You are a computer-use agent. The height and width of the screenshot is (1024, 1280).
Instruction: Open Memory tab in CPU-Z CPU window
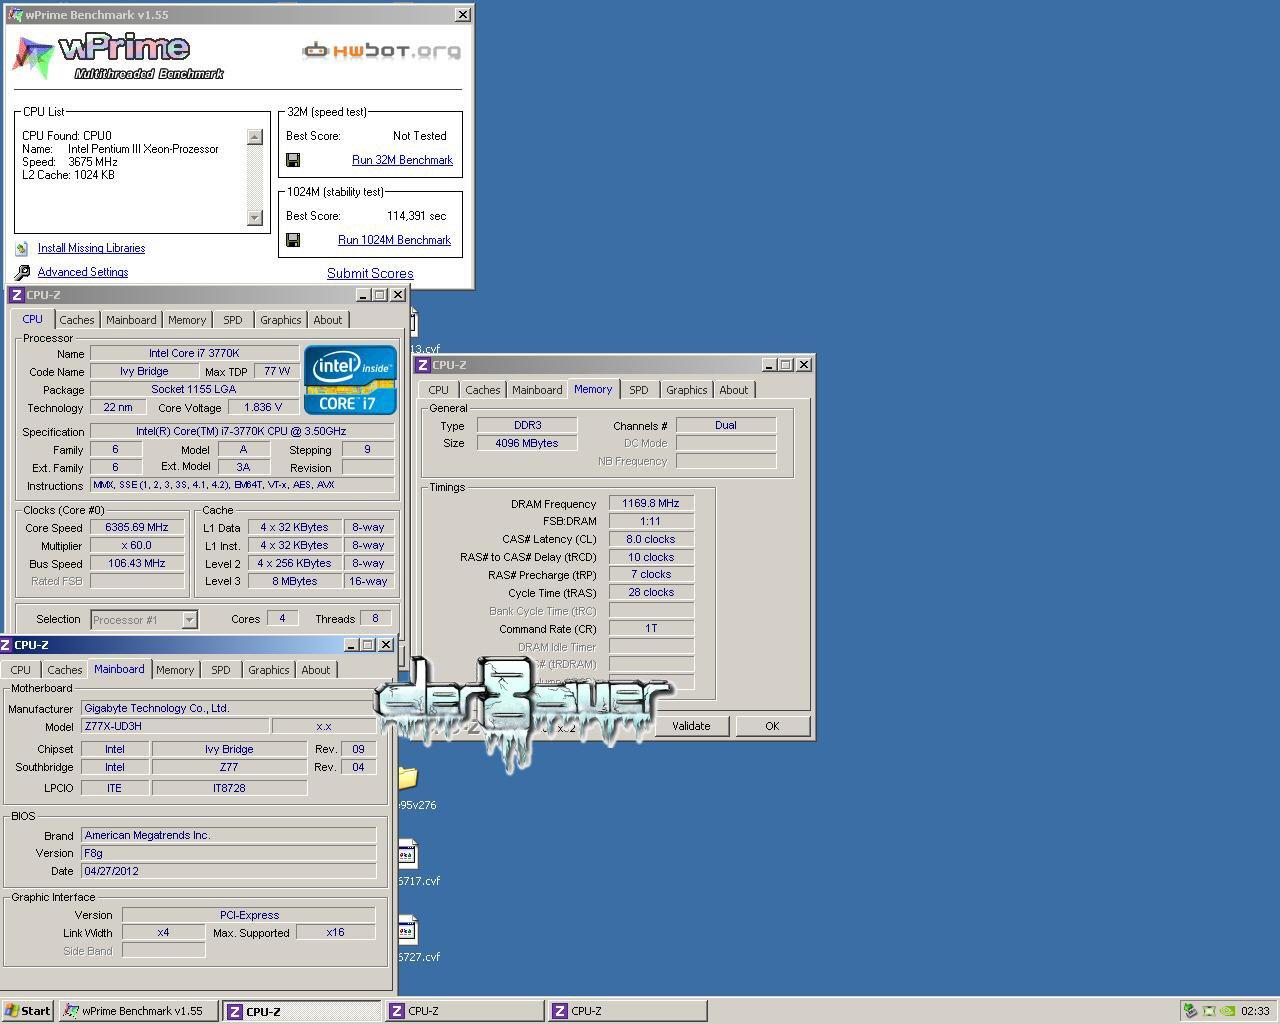(187, 320)
